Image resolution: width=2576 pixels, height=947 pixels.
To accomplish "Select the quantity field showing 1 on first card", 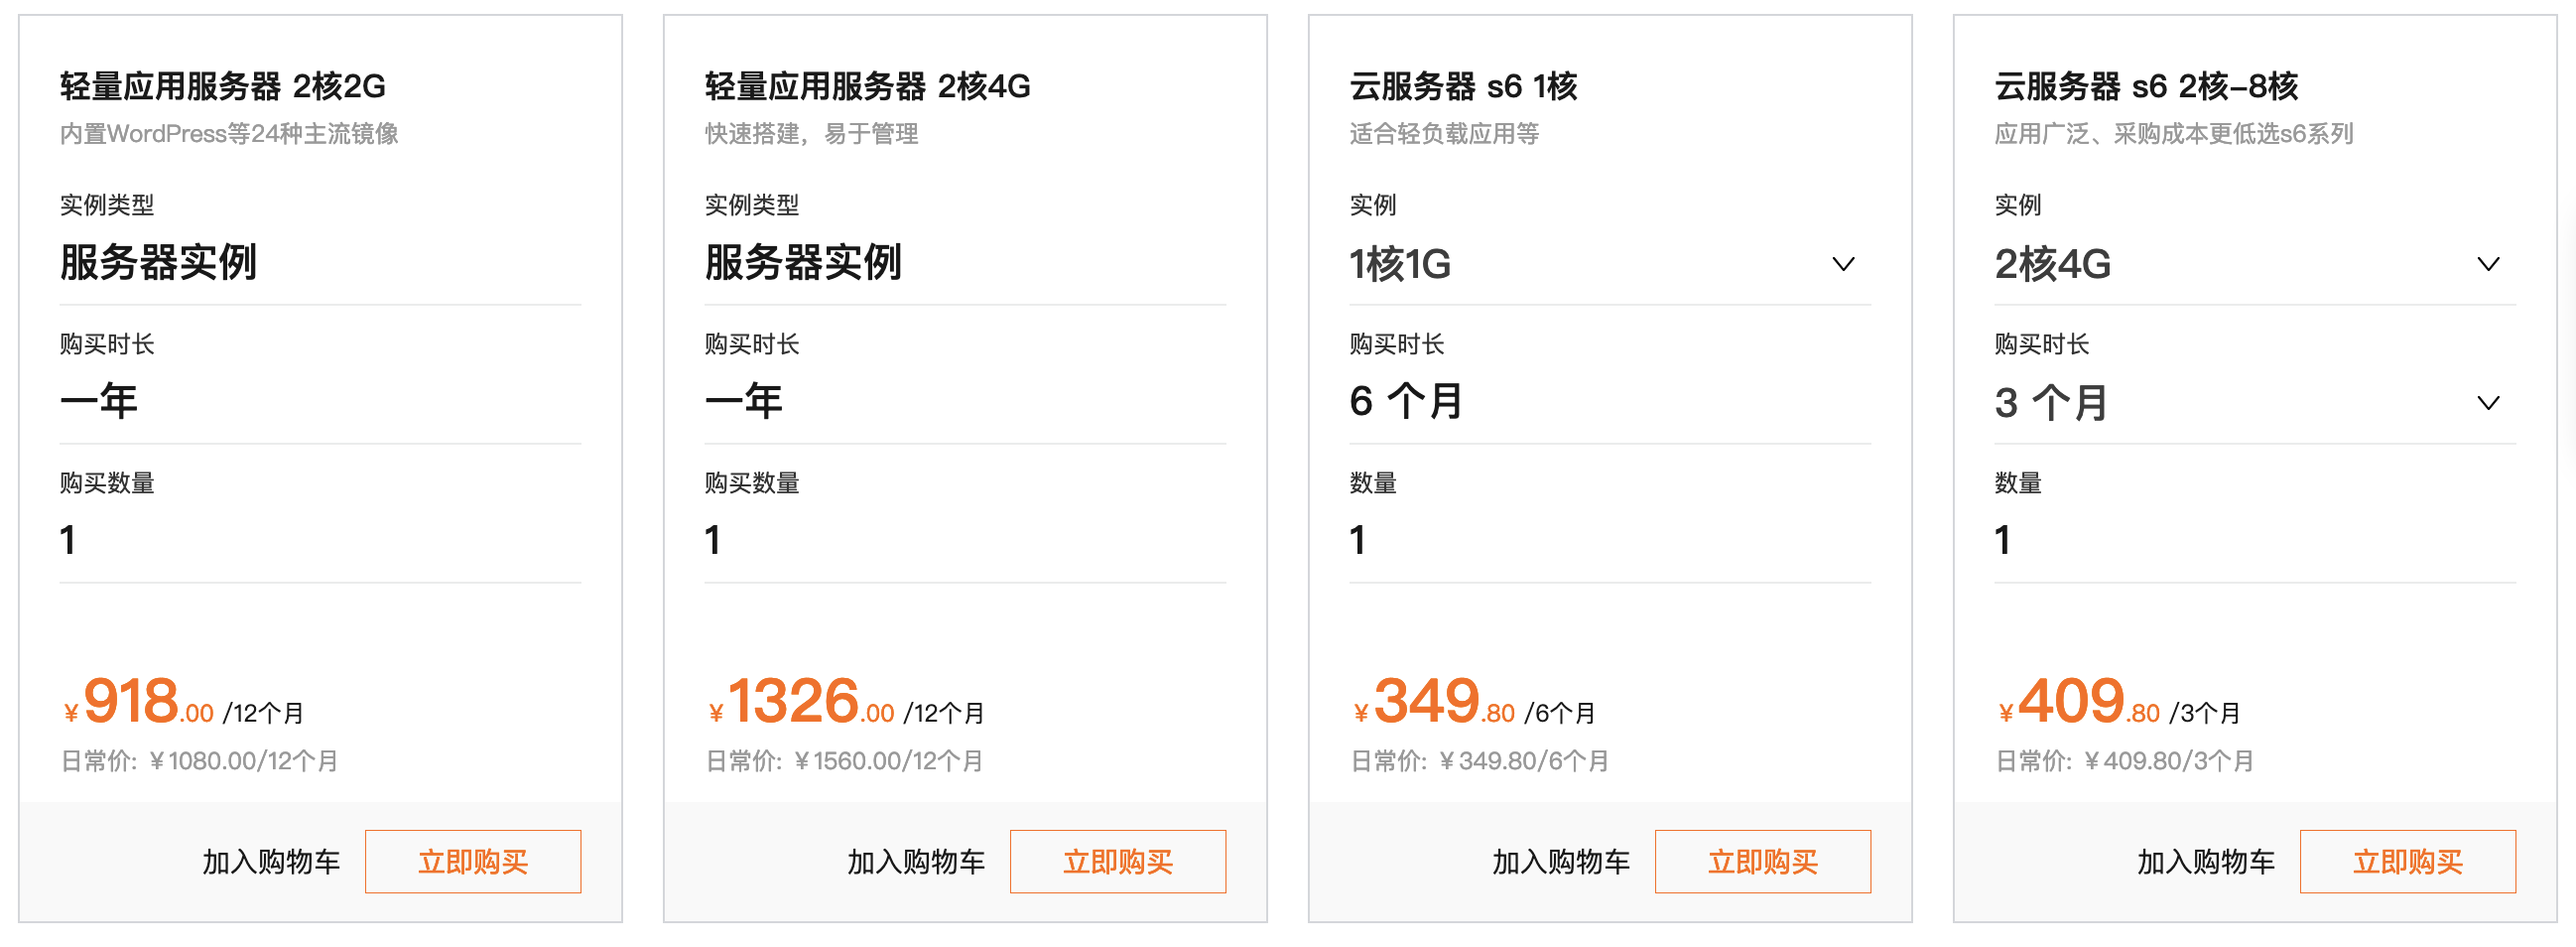I will click(68, 540).
